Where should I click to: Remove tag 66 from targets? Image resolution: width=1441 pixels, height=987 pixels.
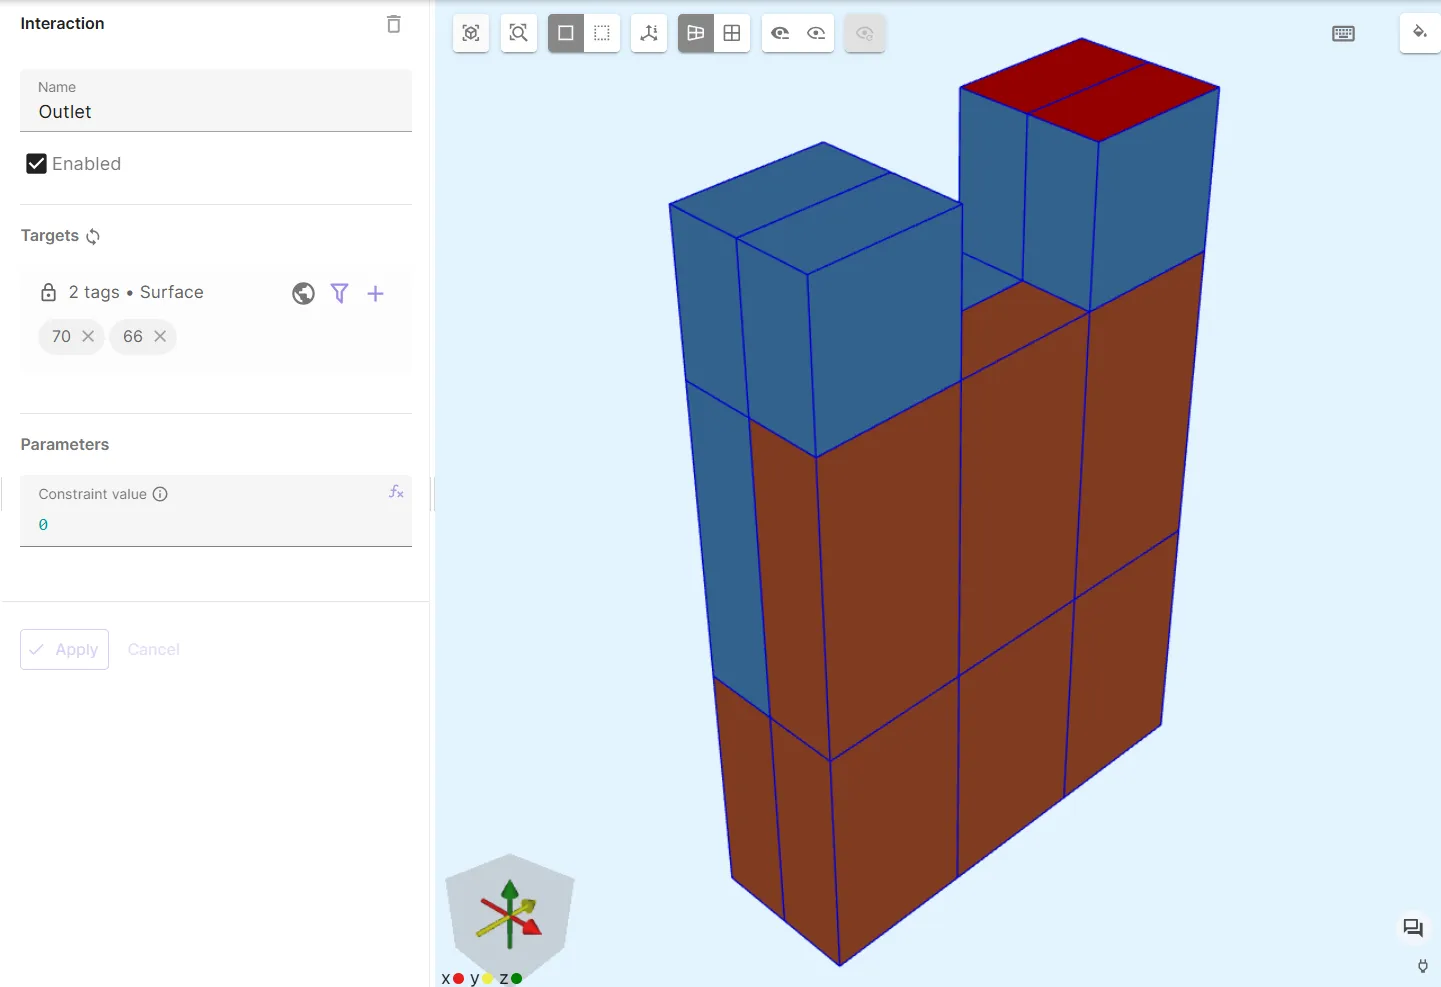160,336
